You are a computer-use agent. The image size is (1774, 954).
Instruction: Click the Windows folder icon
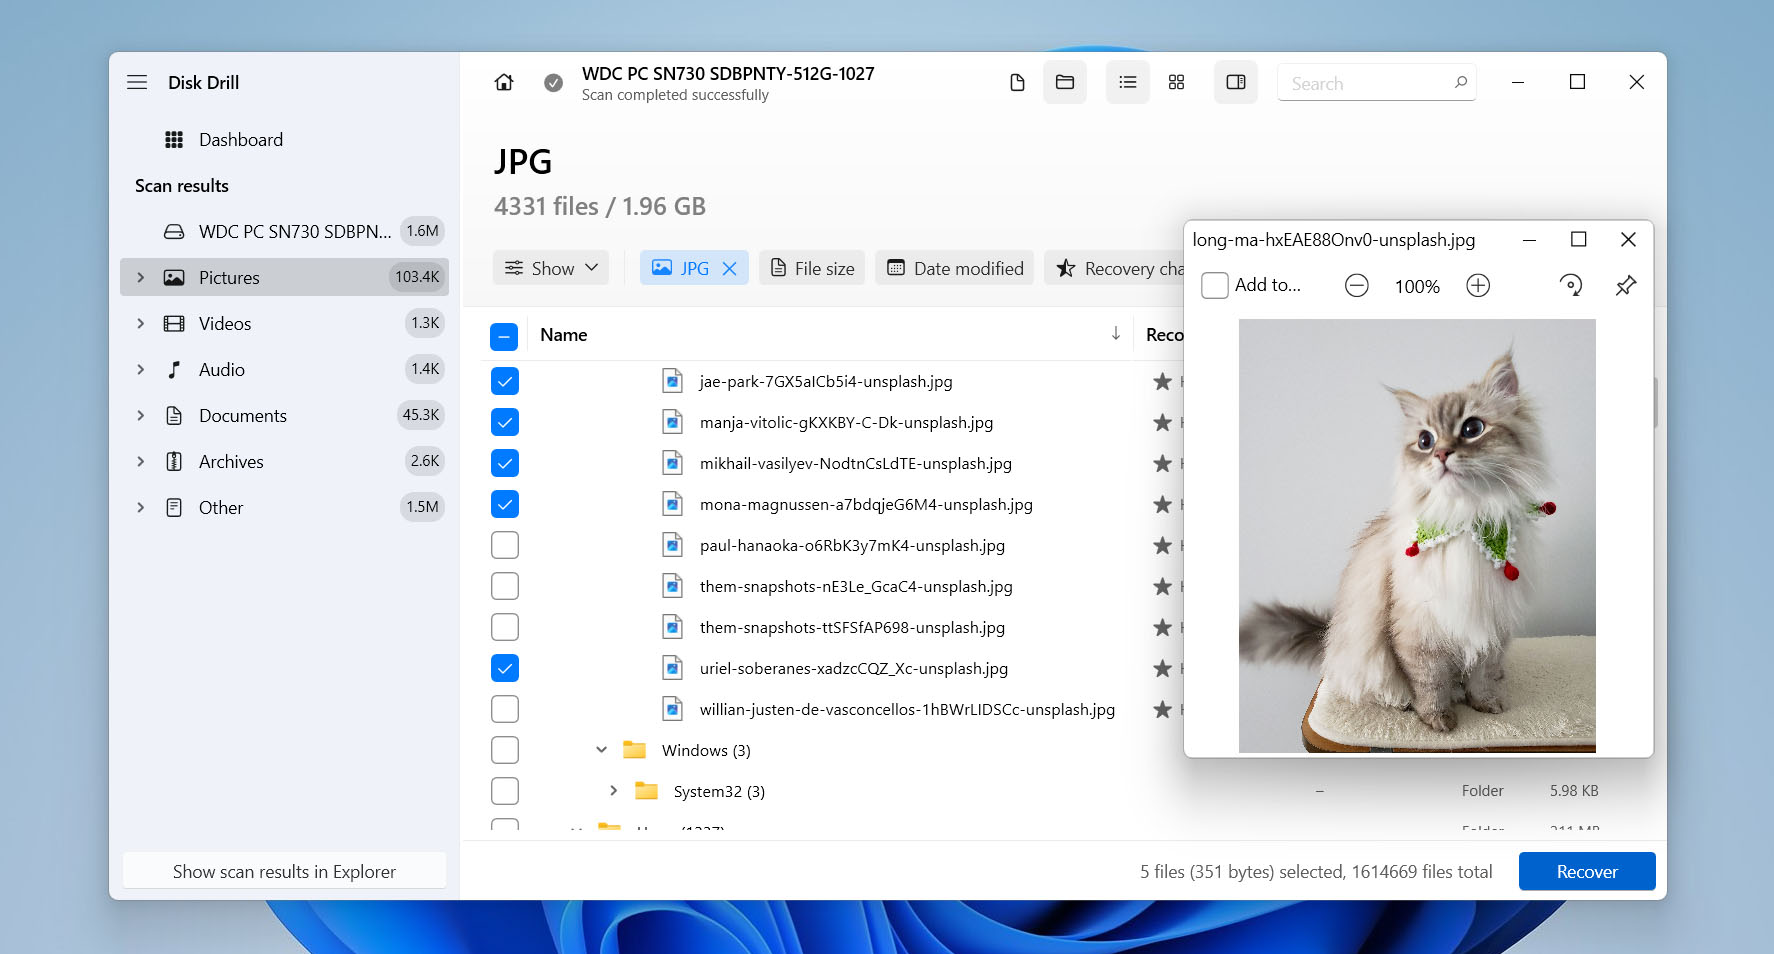coord(634,750)
